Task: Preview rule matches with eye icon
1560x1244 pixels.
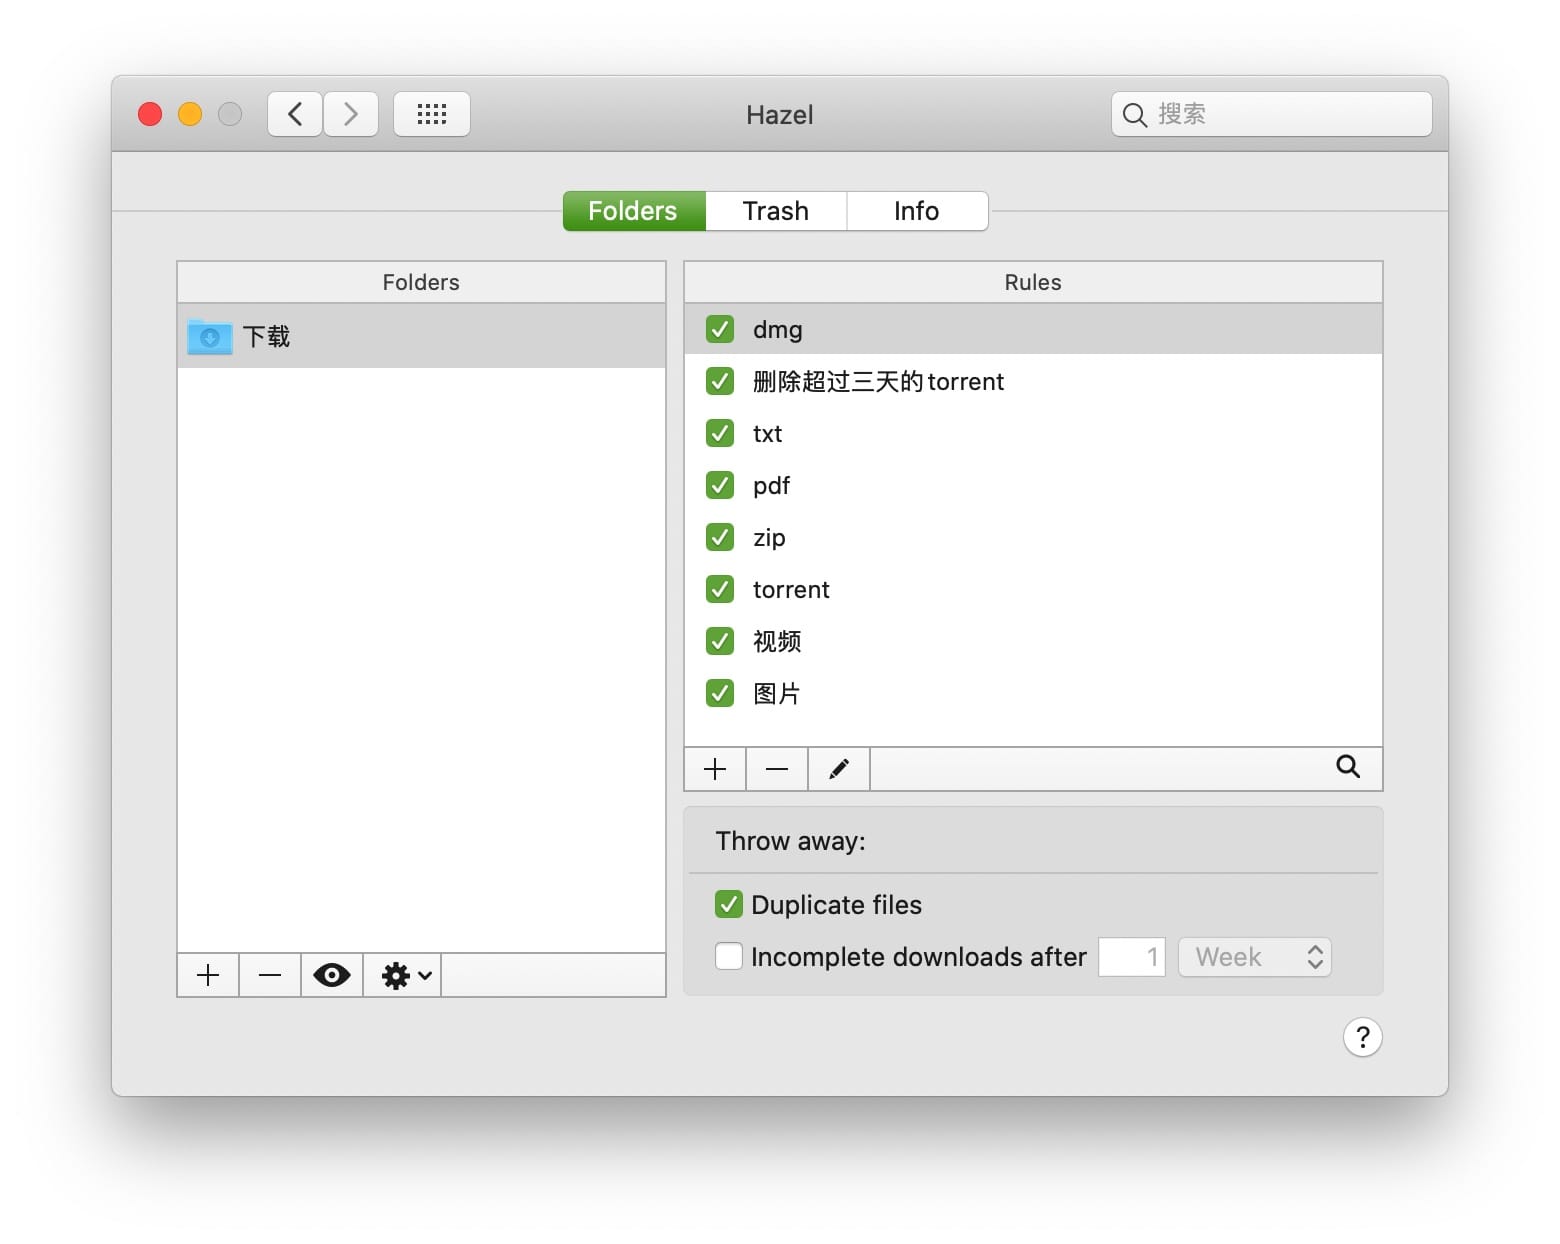Action: click(332, 975)
